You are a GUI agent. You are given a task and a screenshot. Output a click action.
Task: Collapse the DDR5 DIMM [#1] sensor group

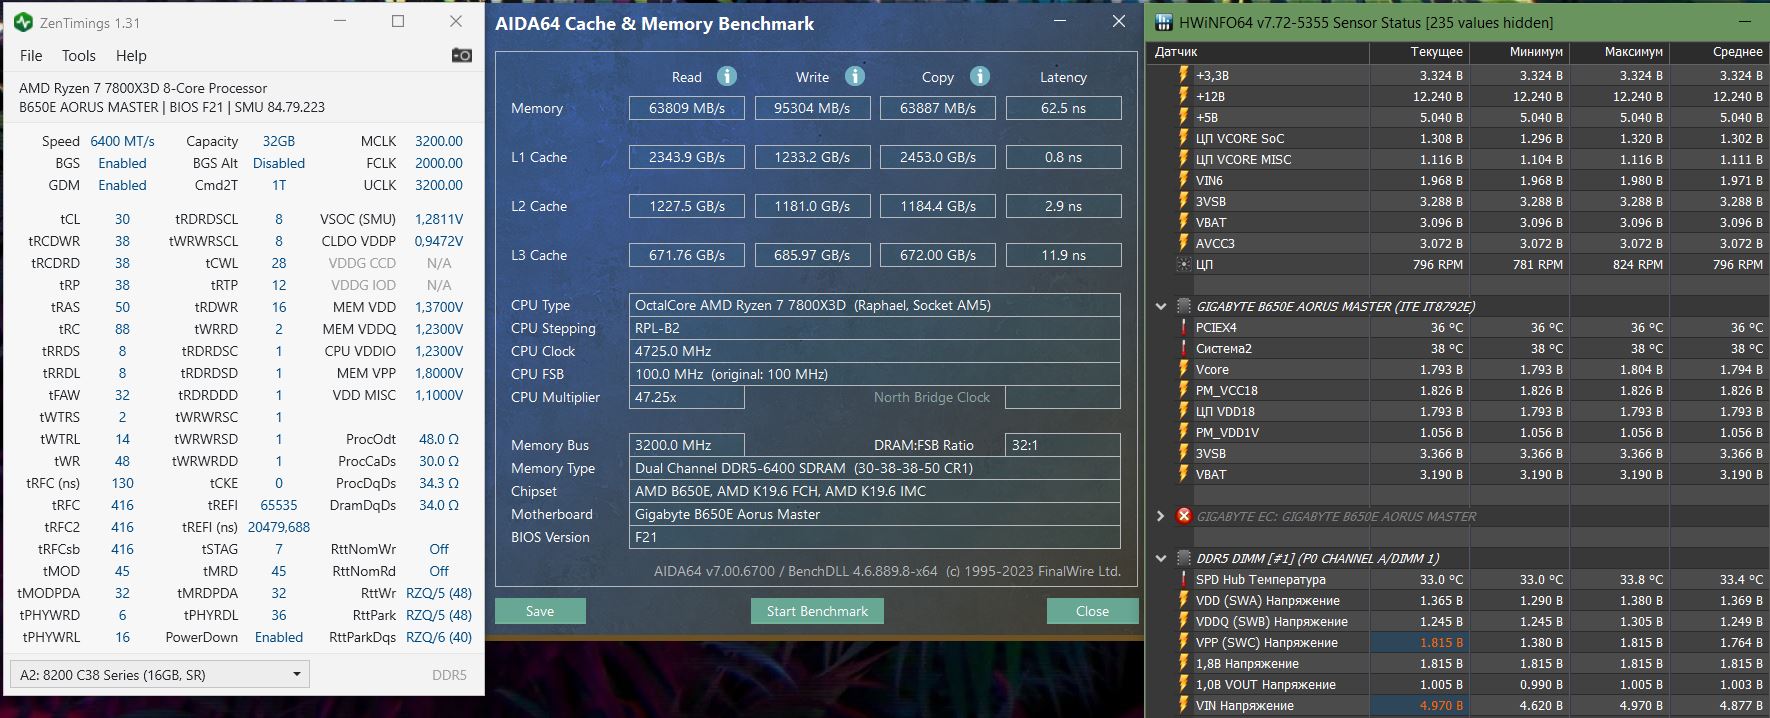point(1160,558)
